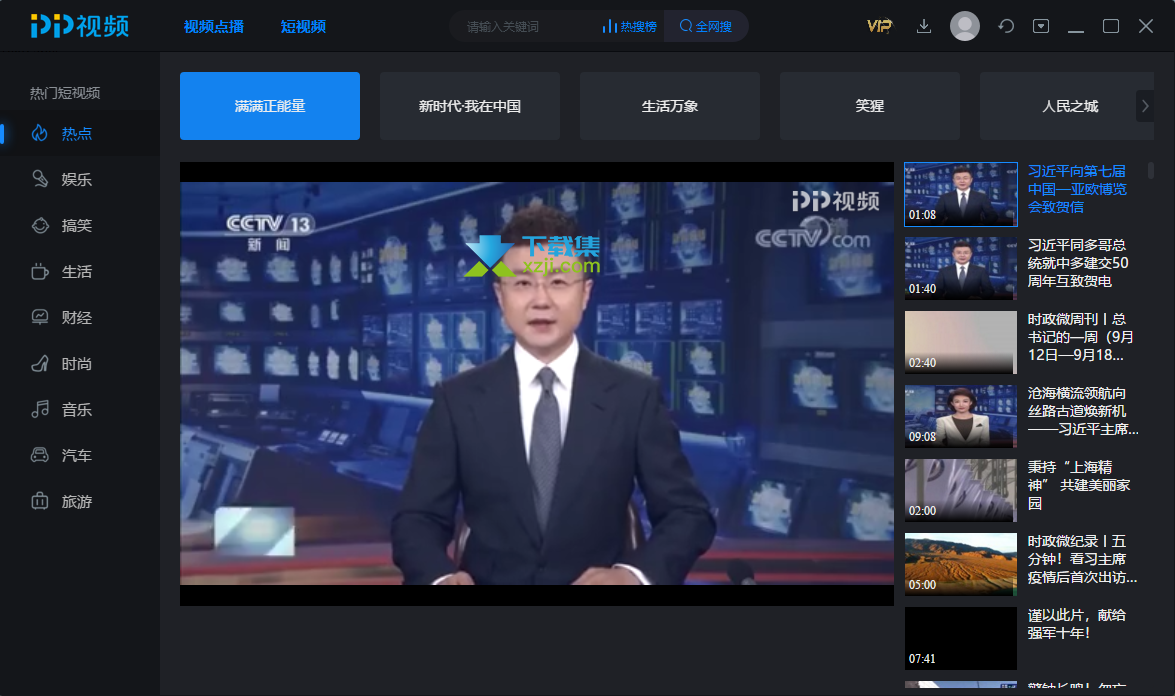The image size is (1175, 696).
Task: Click the 娱乐 category icon
Action: coord(40,179)
